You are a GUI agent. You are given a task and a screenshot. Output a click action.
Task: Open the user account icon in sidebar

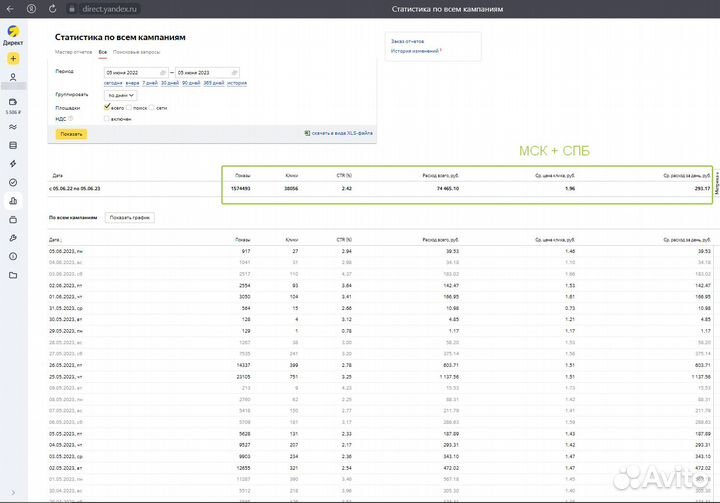(x=13, y=77)
